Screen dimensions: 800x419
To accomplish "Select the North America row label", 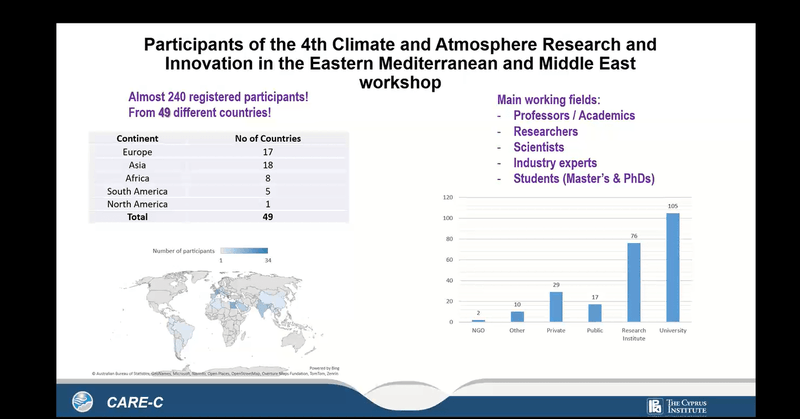I will [137, 204].
